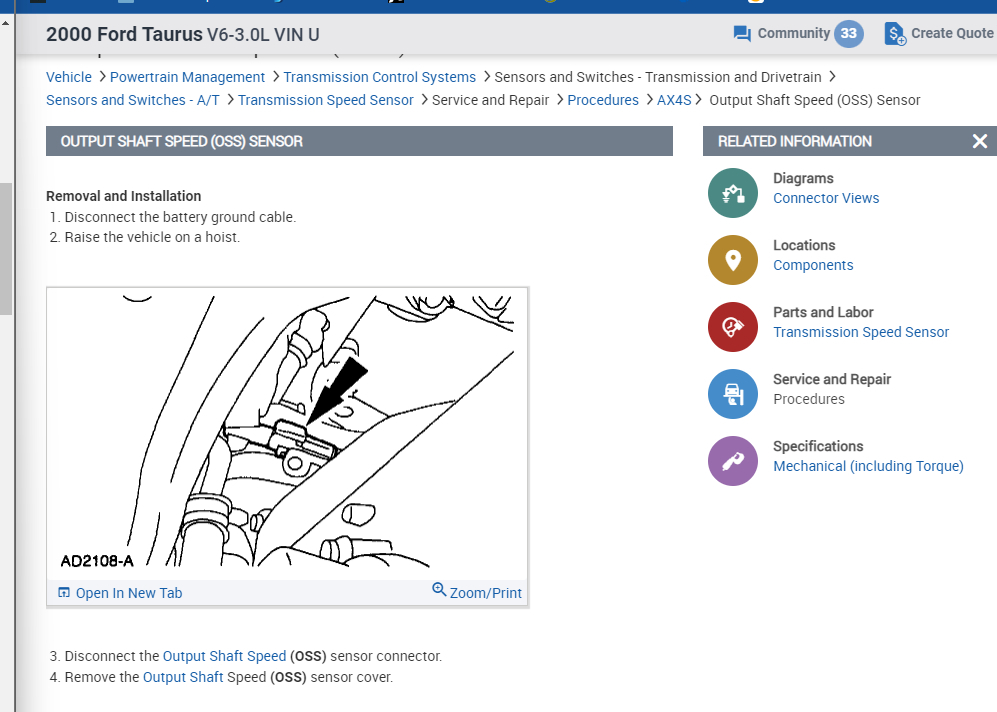Select the AX4S breadcrumb link
The image size is (997, 712).
coord(674,100)
